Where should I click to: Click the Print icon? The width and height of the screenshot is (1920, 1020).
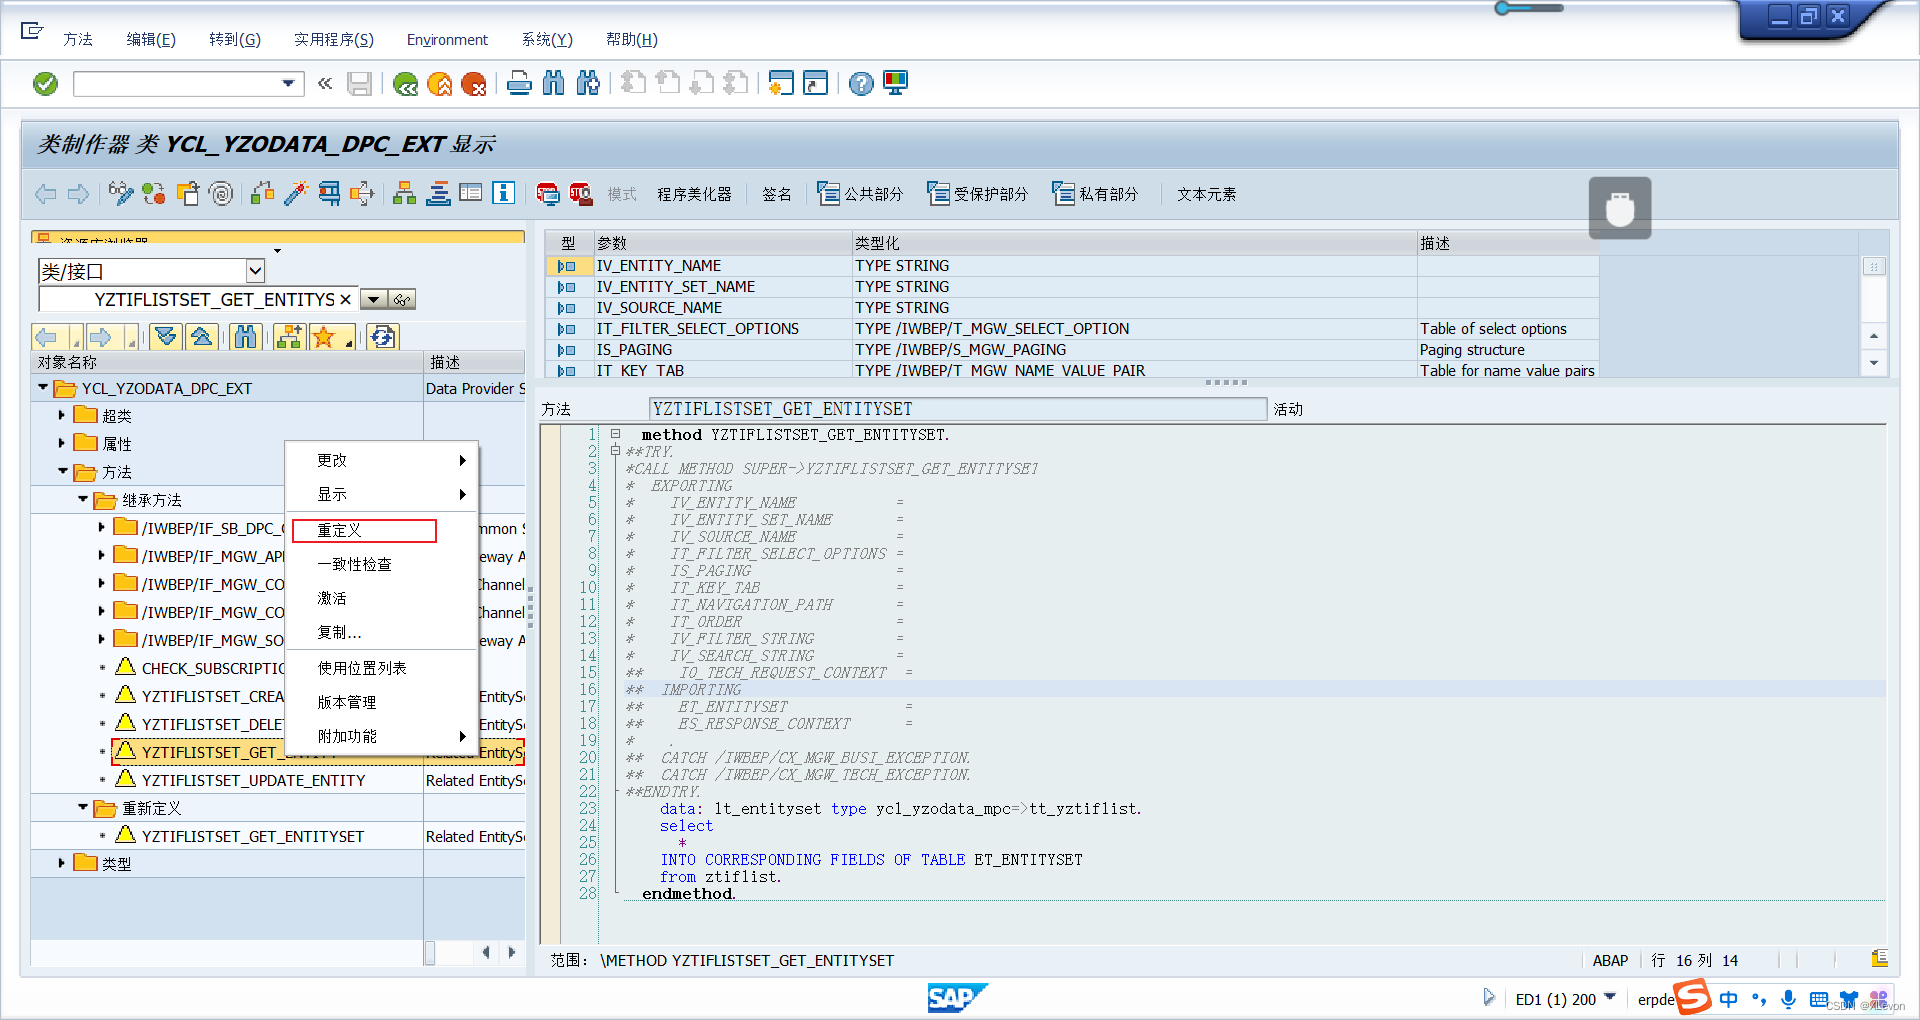[x=519, y=84]
